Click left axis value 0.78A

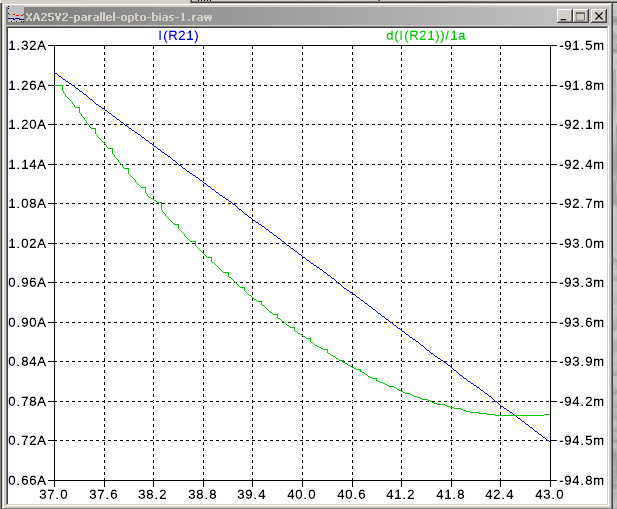click(x=27, y=402)
